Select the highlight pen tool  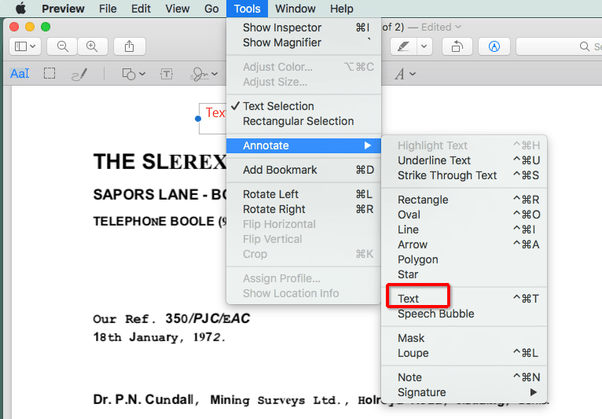click(x=403, y=46)
